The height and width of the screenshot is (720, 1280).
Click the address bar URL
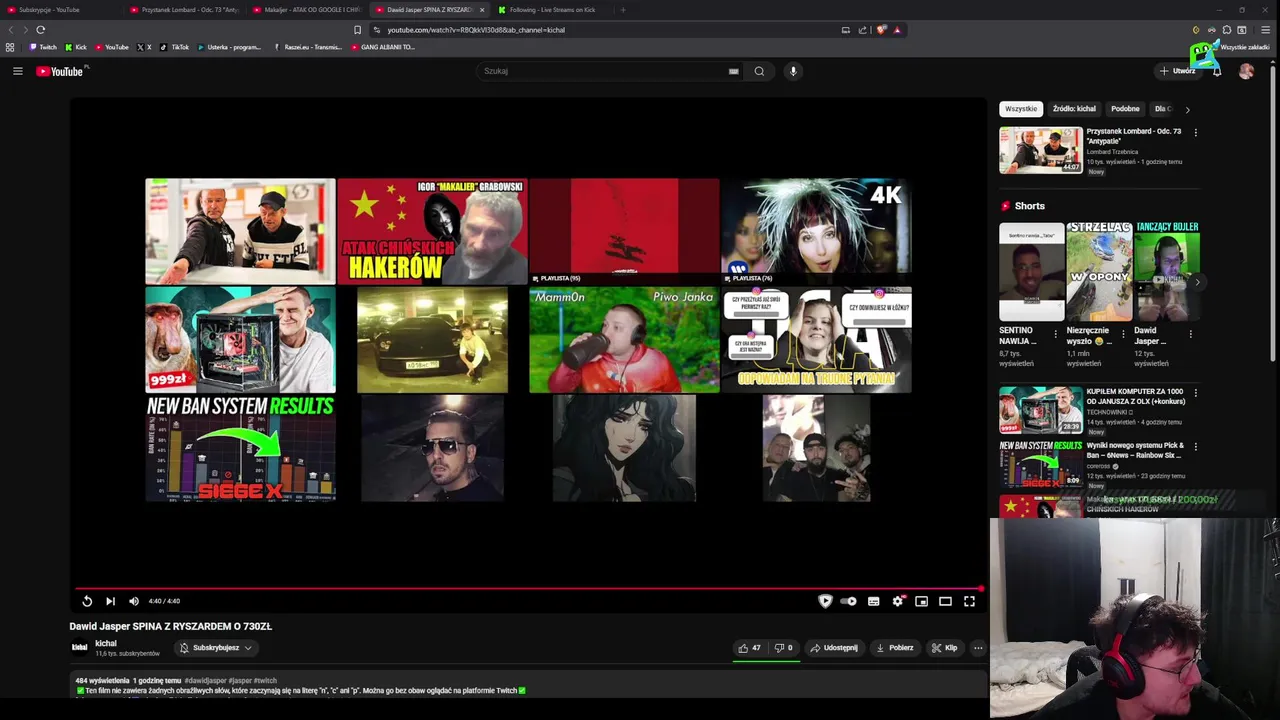(476, 30)
